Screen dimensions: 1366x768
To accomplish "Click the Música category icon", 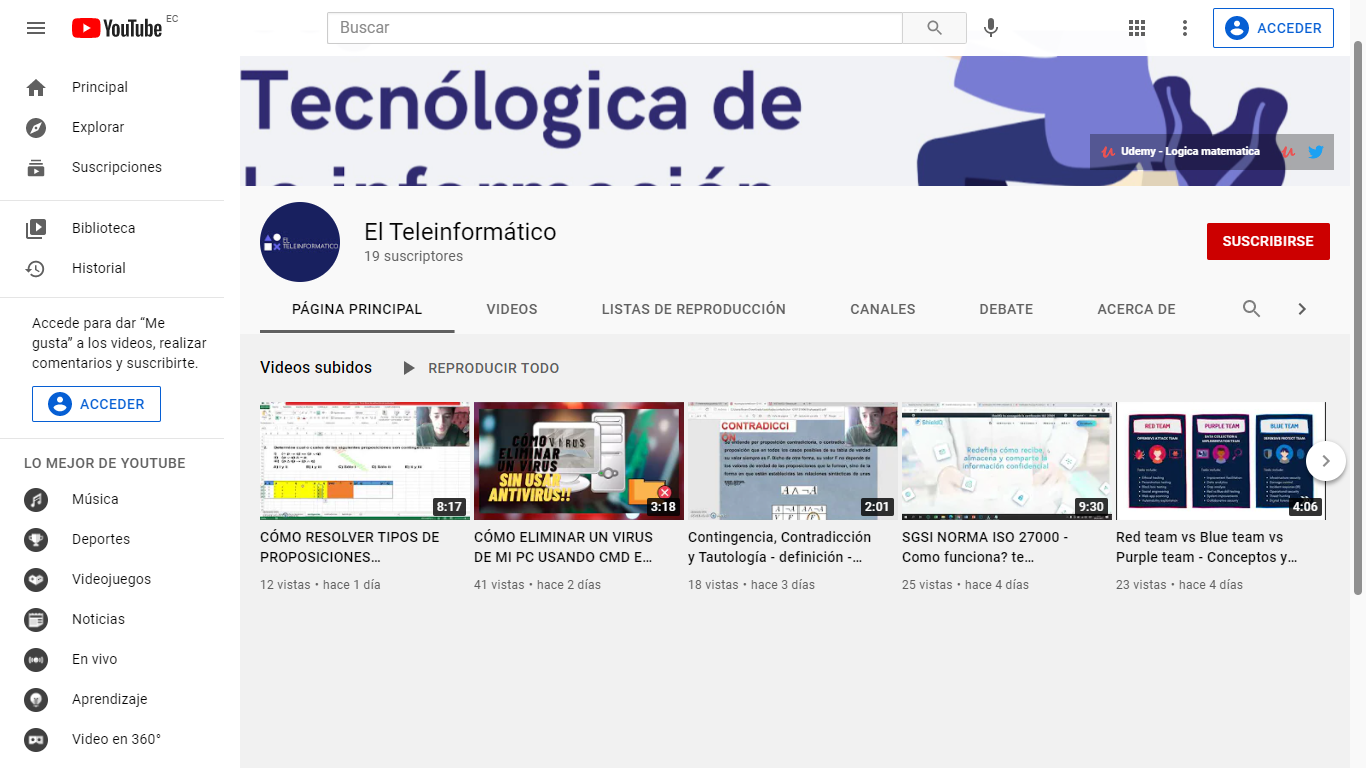I will coord(36,500).
